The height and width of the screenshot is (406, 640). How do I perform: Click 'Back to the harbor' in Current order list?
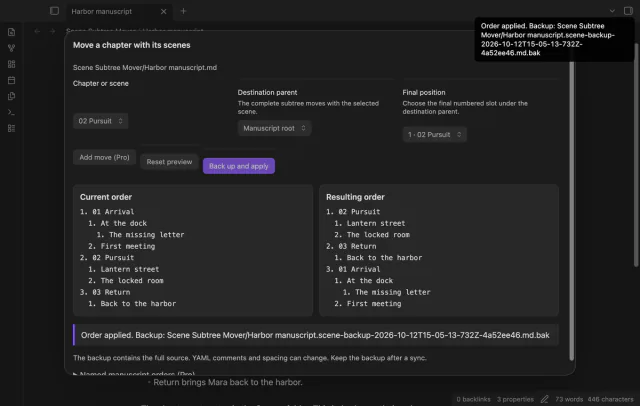coord(138,304)
